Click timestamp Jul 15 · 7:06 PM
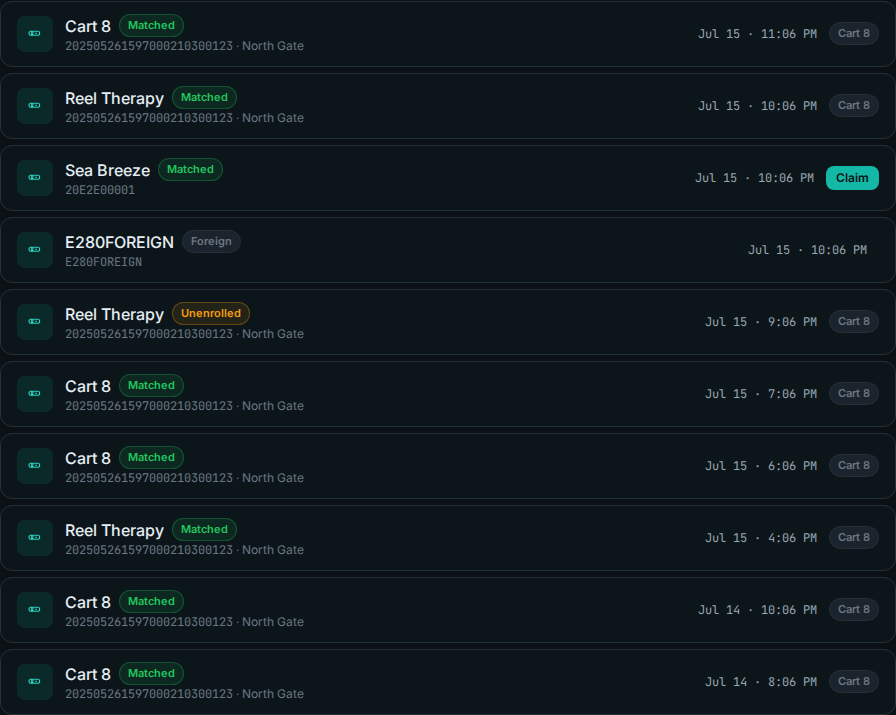The height and width of the screenshot is (715, 896). coord(761,394)
